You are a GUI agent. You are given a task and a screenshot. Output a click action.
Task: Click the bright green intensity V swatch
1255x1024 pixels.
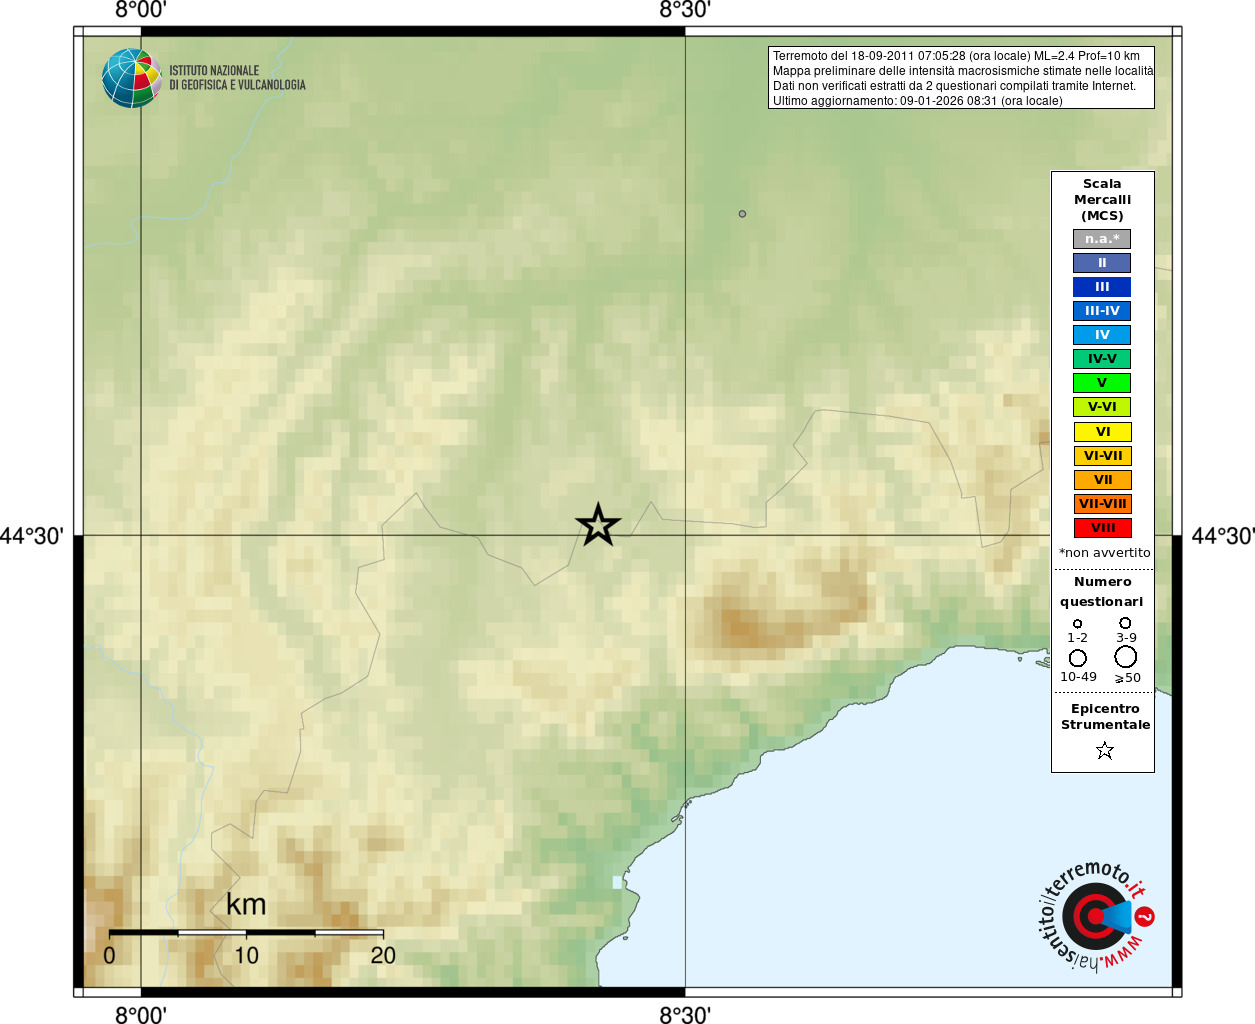(1102, 383)
